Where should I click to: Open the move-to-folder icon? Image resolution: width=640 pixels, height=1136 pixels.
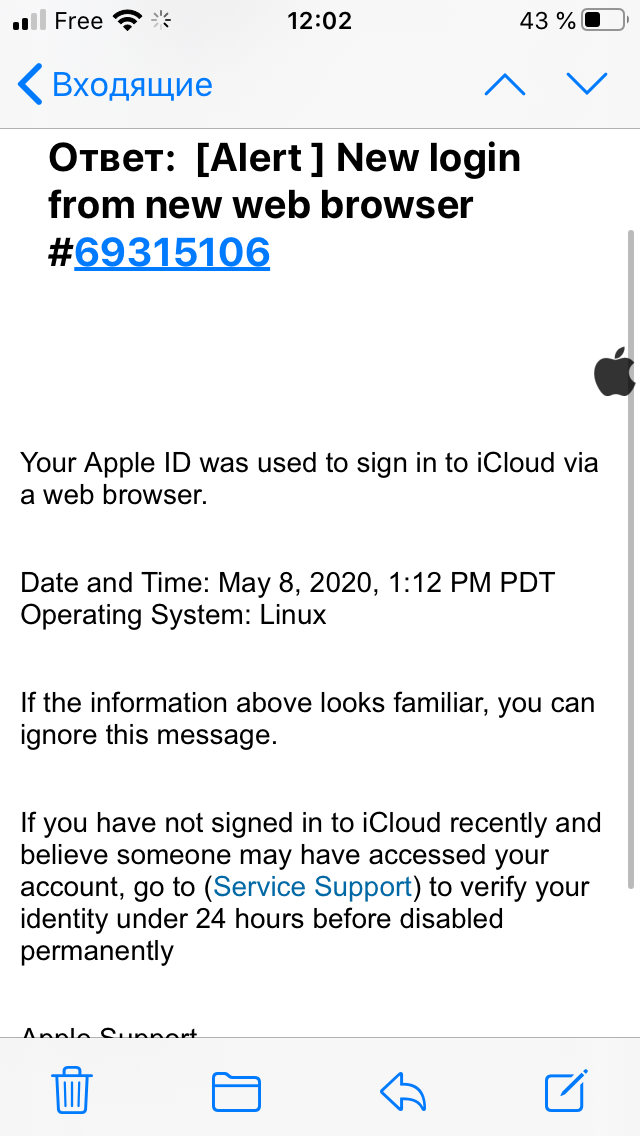[x=236, y=1091]
